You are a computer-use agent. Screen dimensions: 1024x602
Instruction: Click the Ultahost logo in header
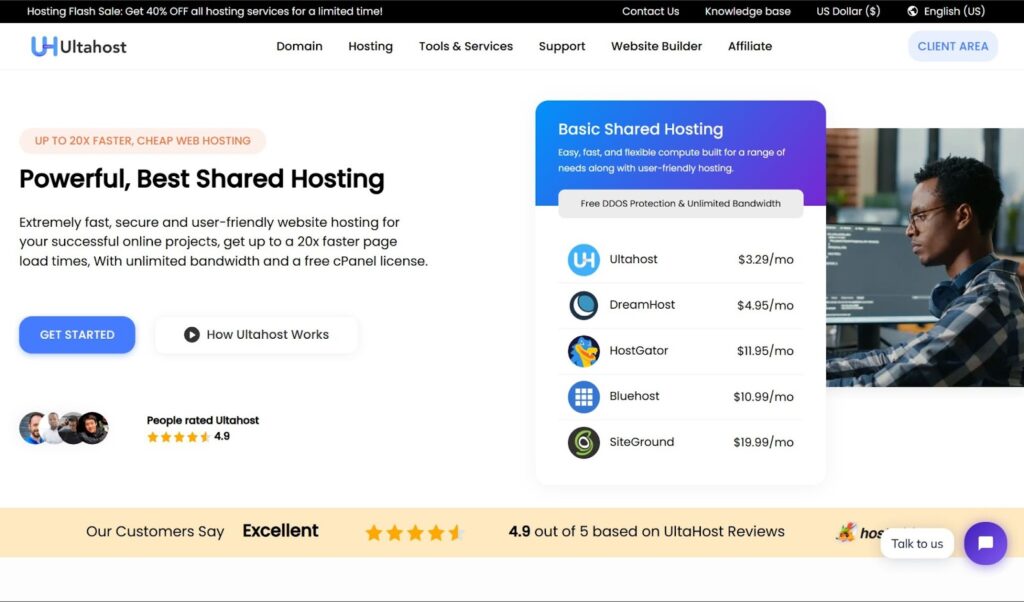click(79, 46)
